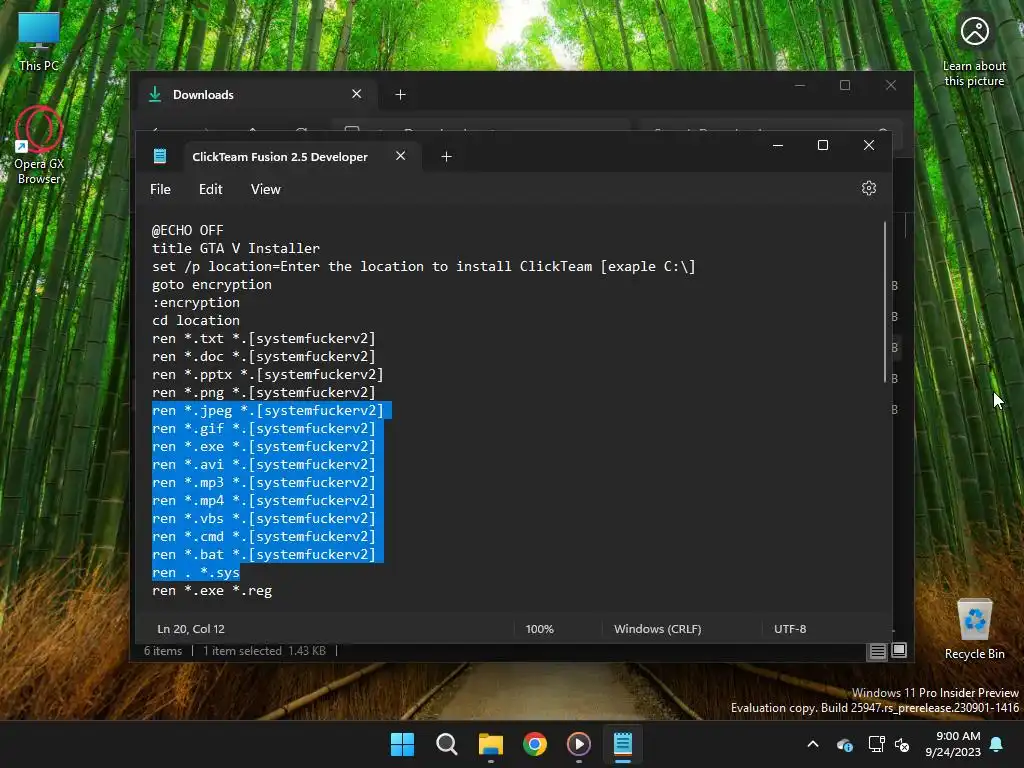The height and width of the screenshot is (768, 1024).
Task: Click the 100% zoom level in status bar
Action: 539,629
